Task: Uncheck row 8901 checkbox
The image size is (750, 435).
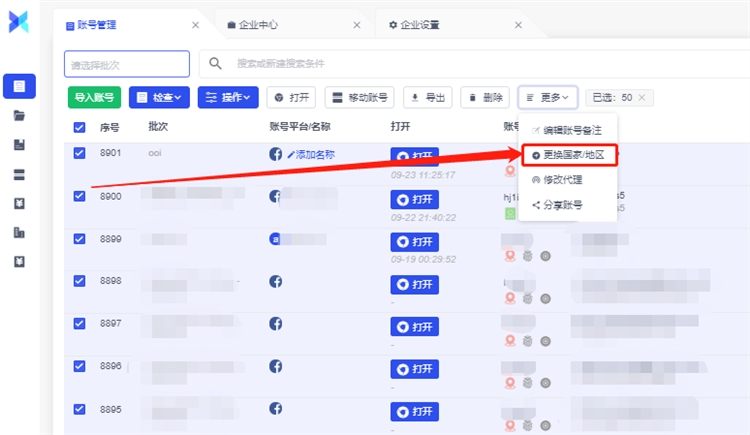Action: [79, 153]
